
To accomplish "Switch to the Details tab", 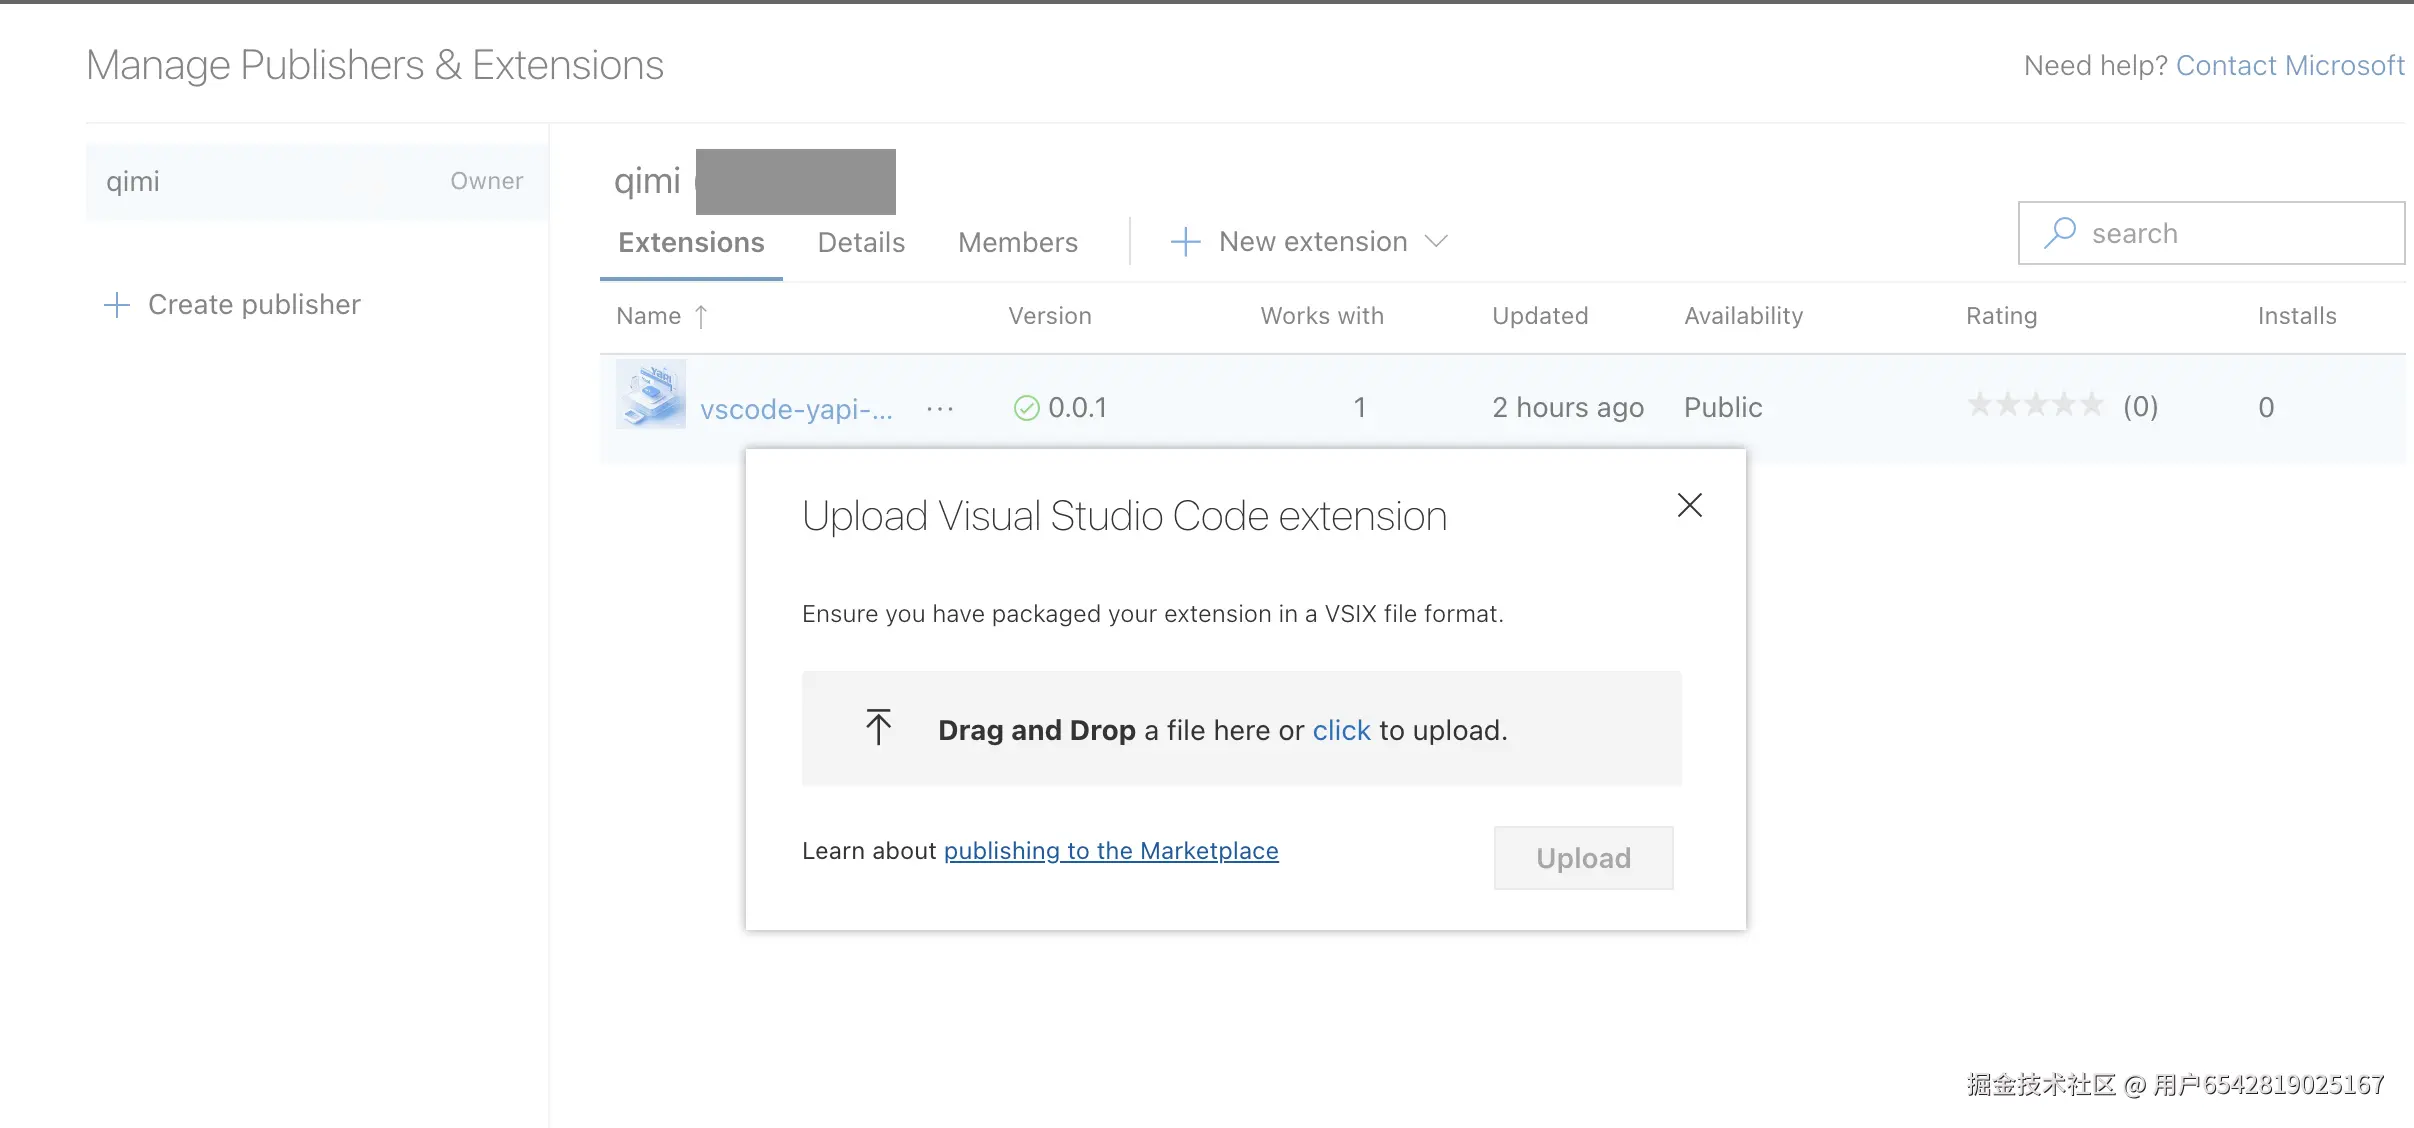I will (x=860, y=243).
